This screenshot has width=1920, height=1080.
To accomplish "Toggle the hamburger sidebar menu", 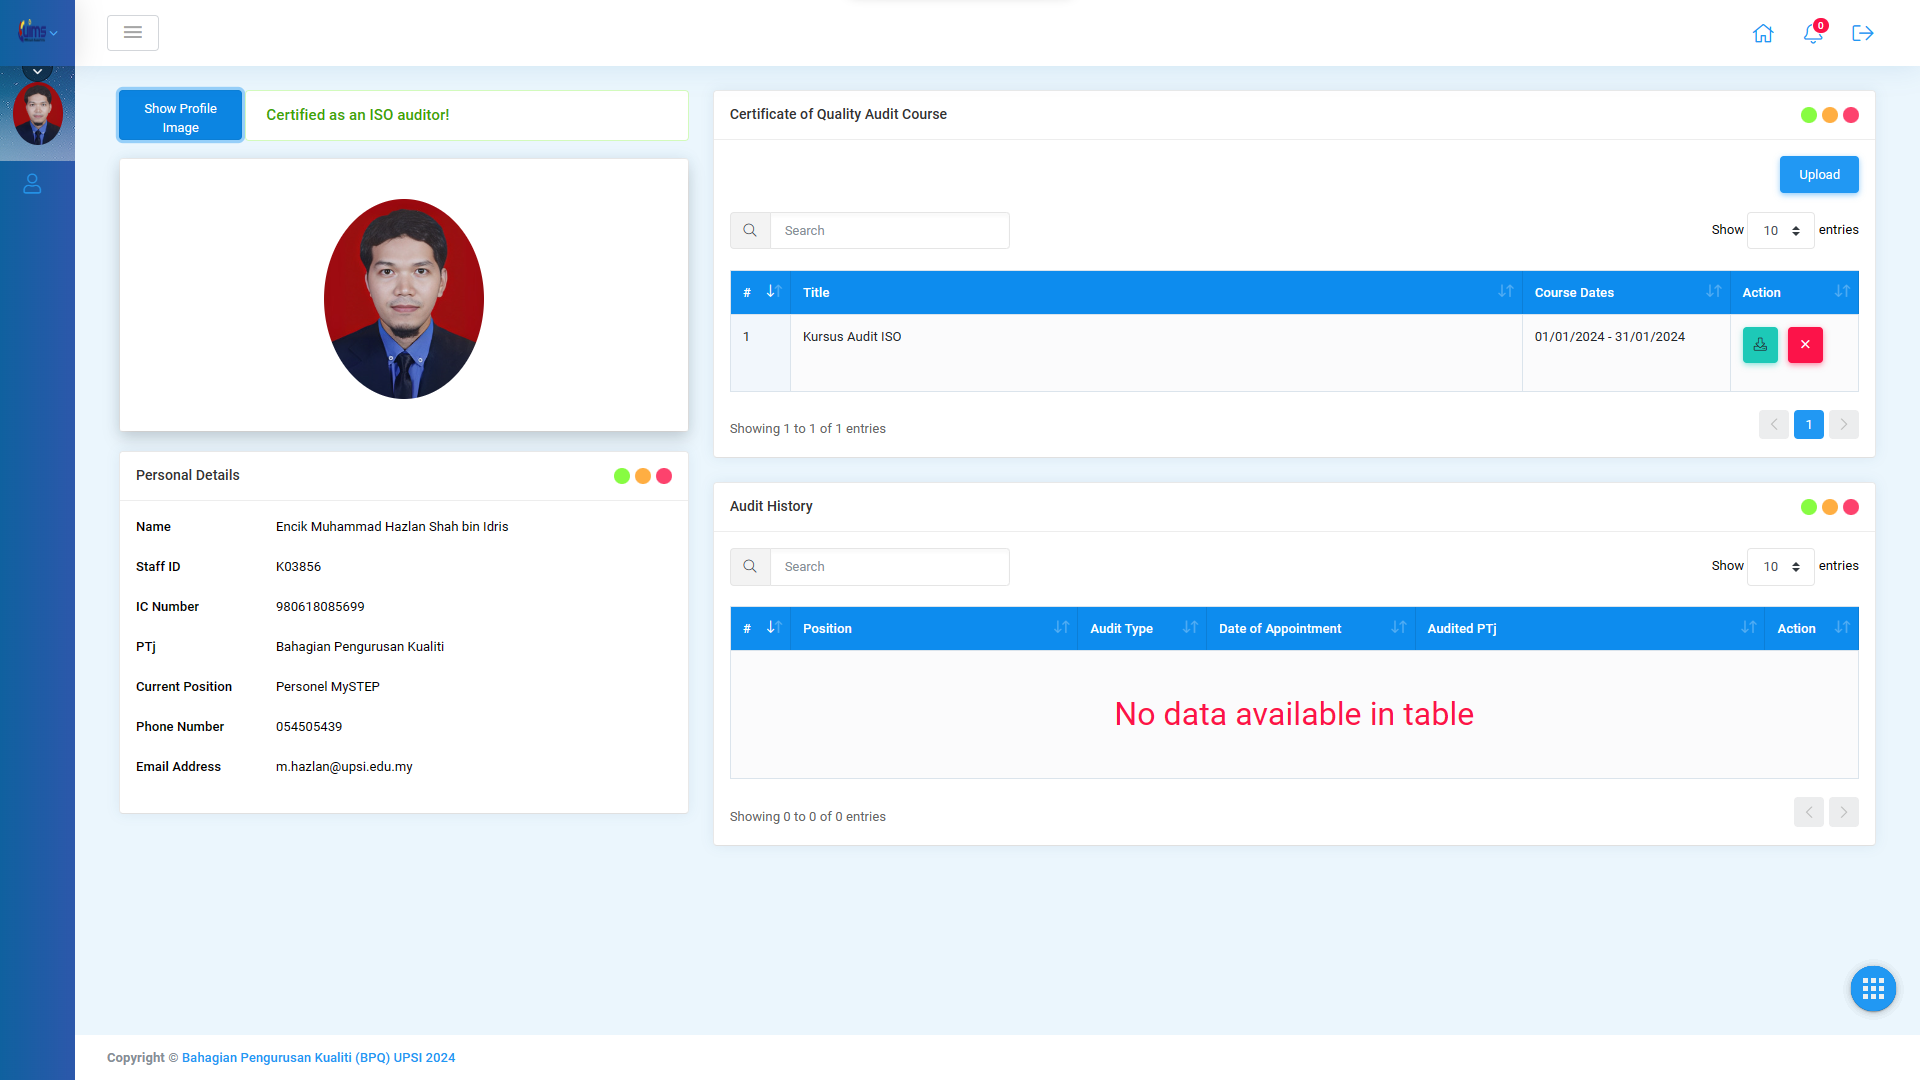I will click(133, 33).
